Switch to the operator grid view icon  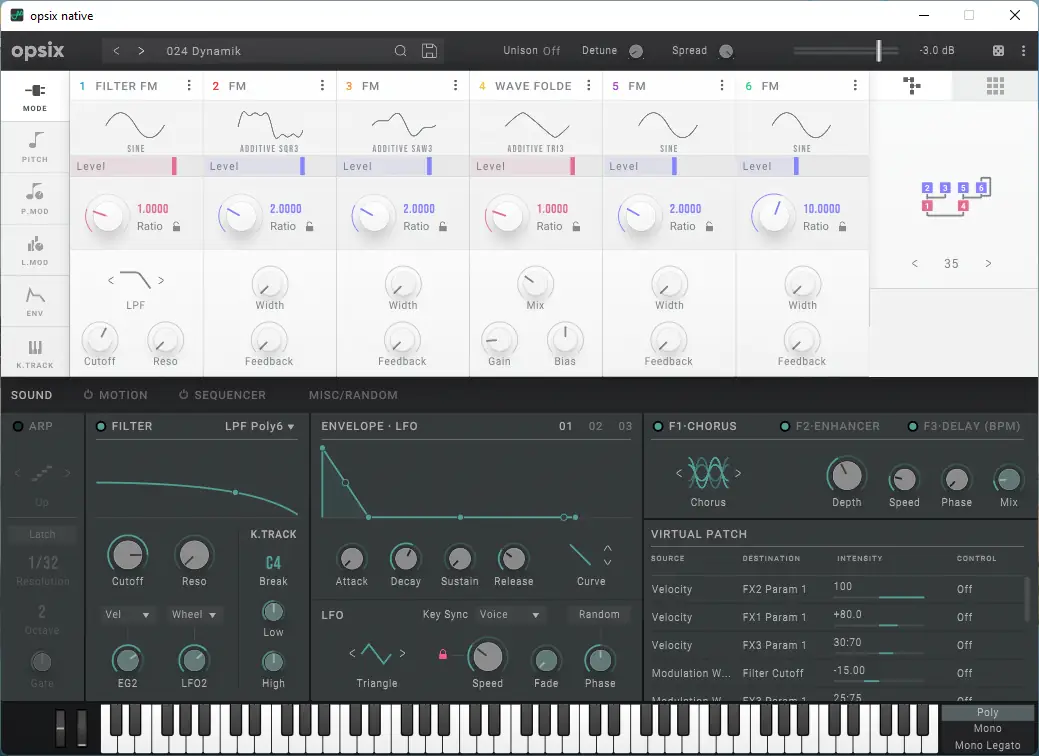pos(994,86)
